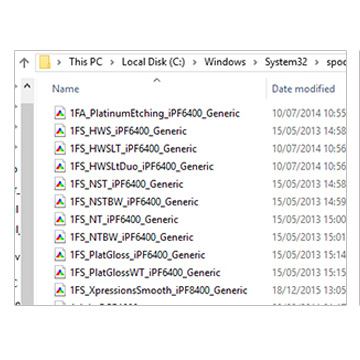This screenshot has height=360, width=360.
Task: Select the ICC icon of 1FS_HWSLtDuo file
Action: [x=60, y=166]
